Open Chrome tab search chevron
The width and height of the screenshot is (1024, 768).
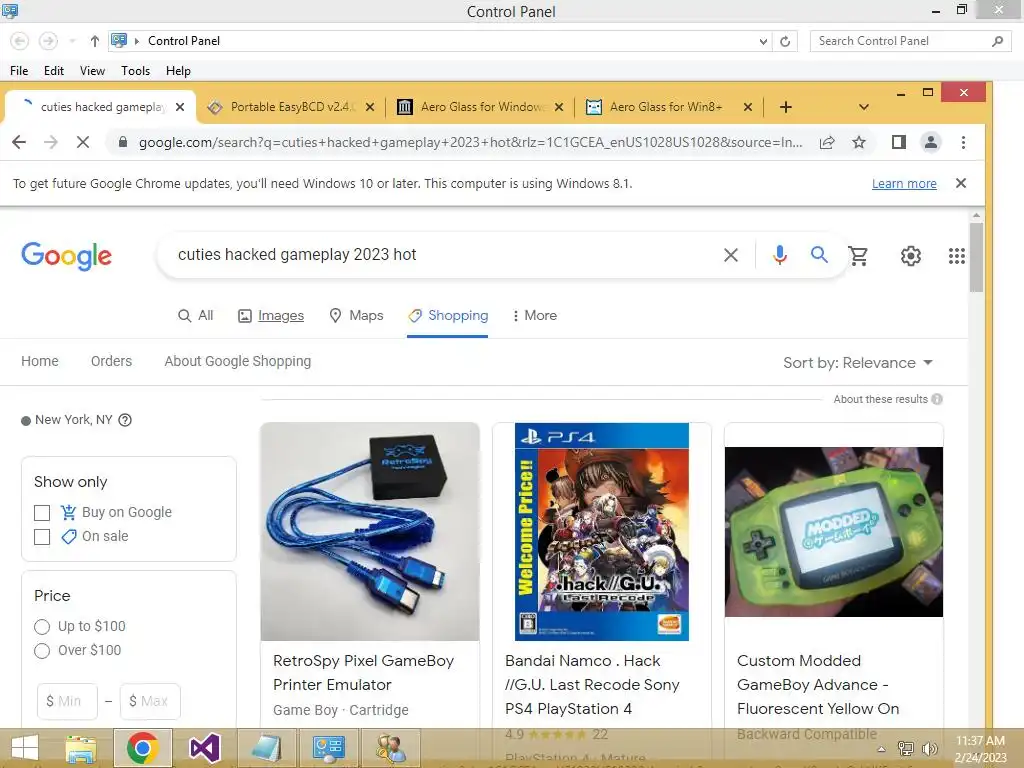[863, 107]
